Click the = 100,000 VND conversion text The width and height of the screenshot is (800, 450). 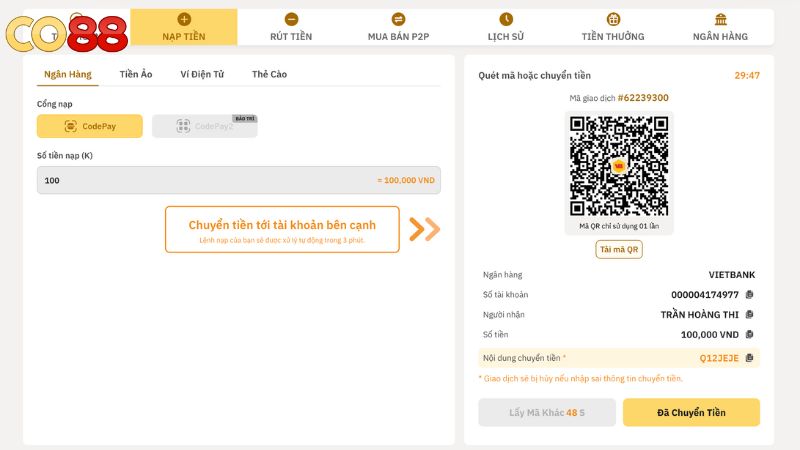[406, 180]
